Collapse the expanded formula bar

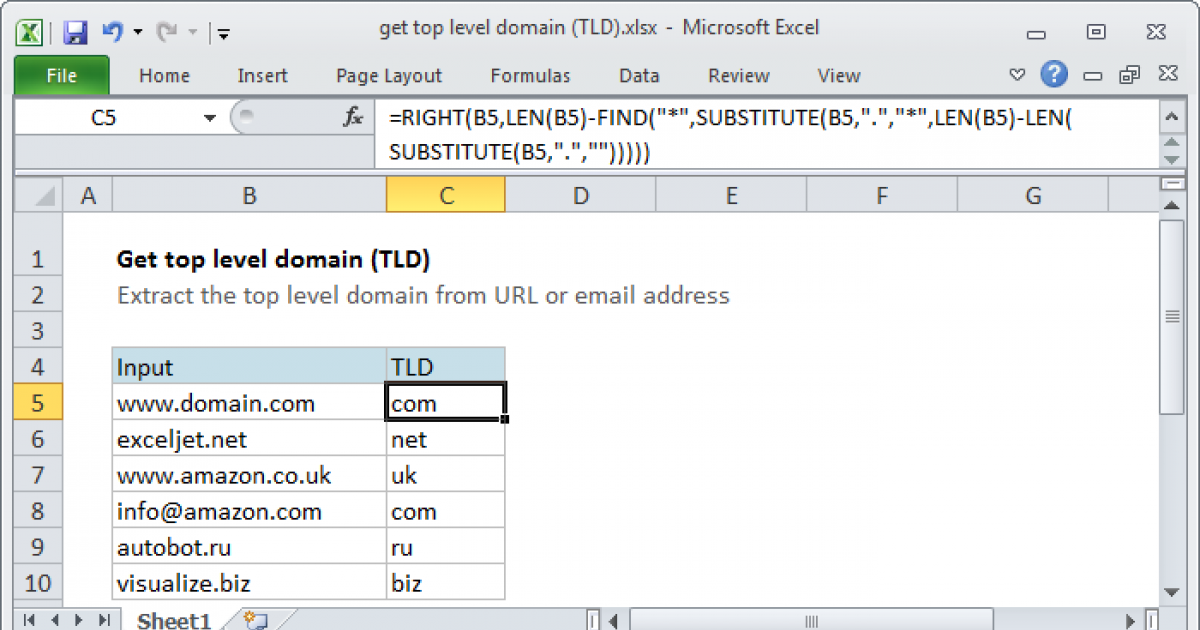[1171, 117]
